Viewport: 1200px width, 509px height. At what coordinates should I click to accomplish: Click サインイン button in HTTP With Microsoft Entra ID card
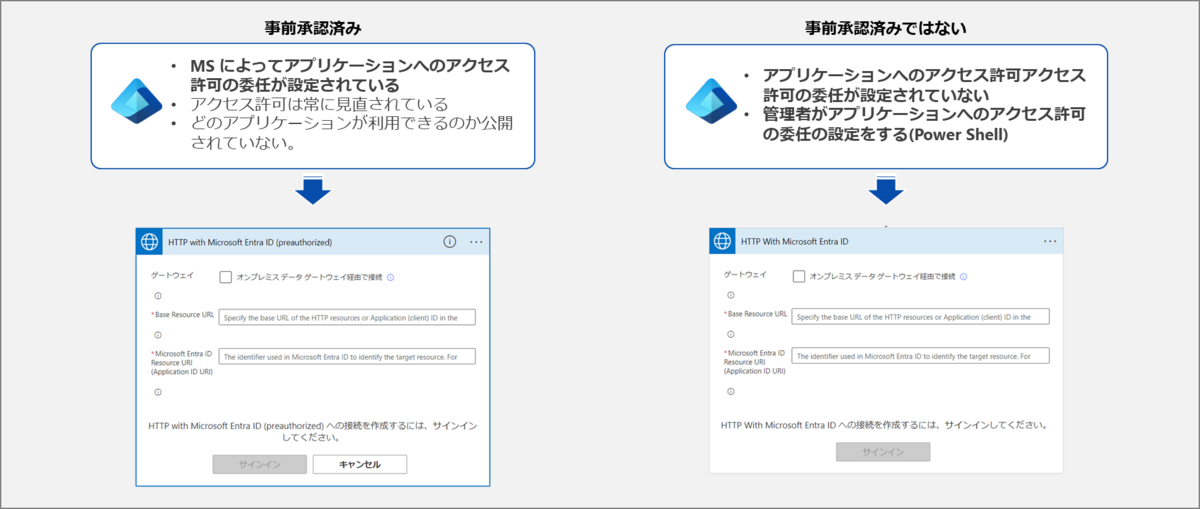click(883, 452)
